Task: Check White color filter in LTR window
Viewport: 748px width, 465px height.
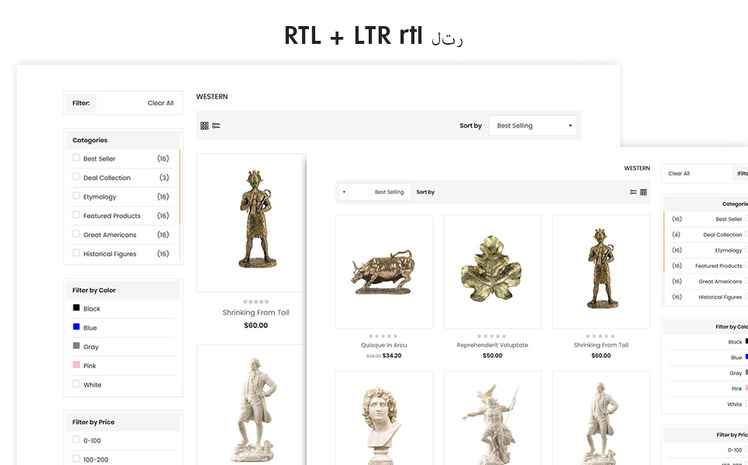Action: (76, 383)
